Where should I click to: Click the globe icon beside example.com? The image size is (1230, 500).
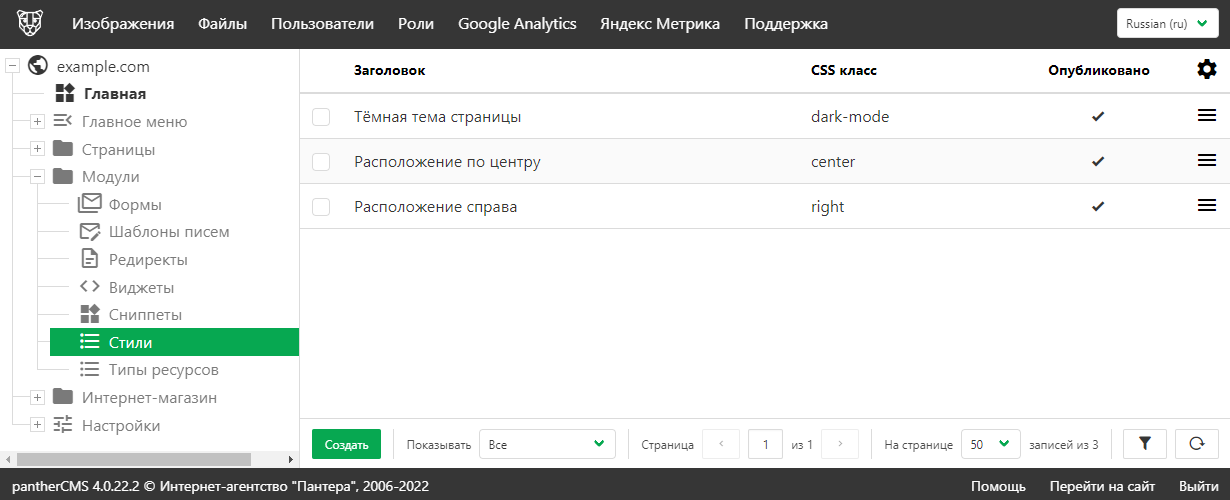click(x=39, y=66)
